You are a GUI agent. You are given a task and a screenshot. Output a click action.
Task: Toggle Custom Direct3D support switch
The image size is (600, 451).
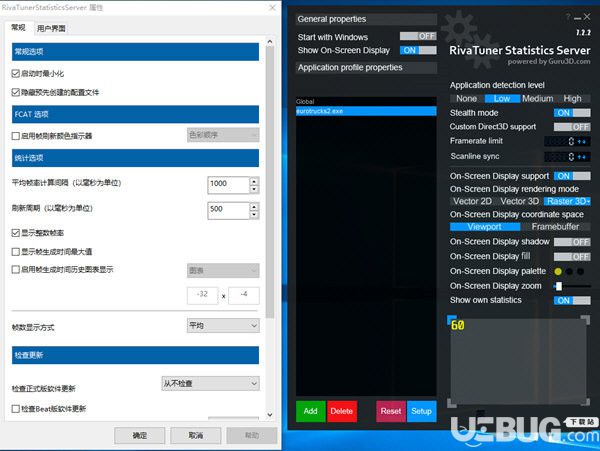[x=572, y=127]
